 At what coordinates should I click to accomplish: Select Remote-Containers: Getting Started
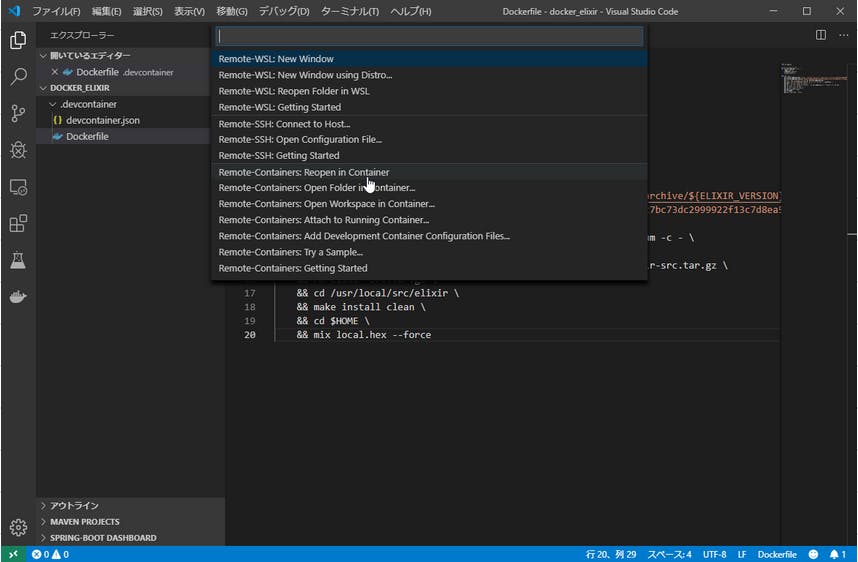(430, 268)
